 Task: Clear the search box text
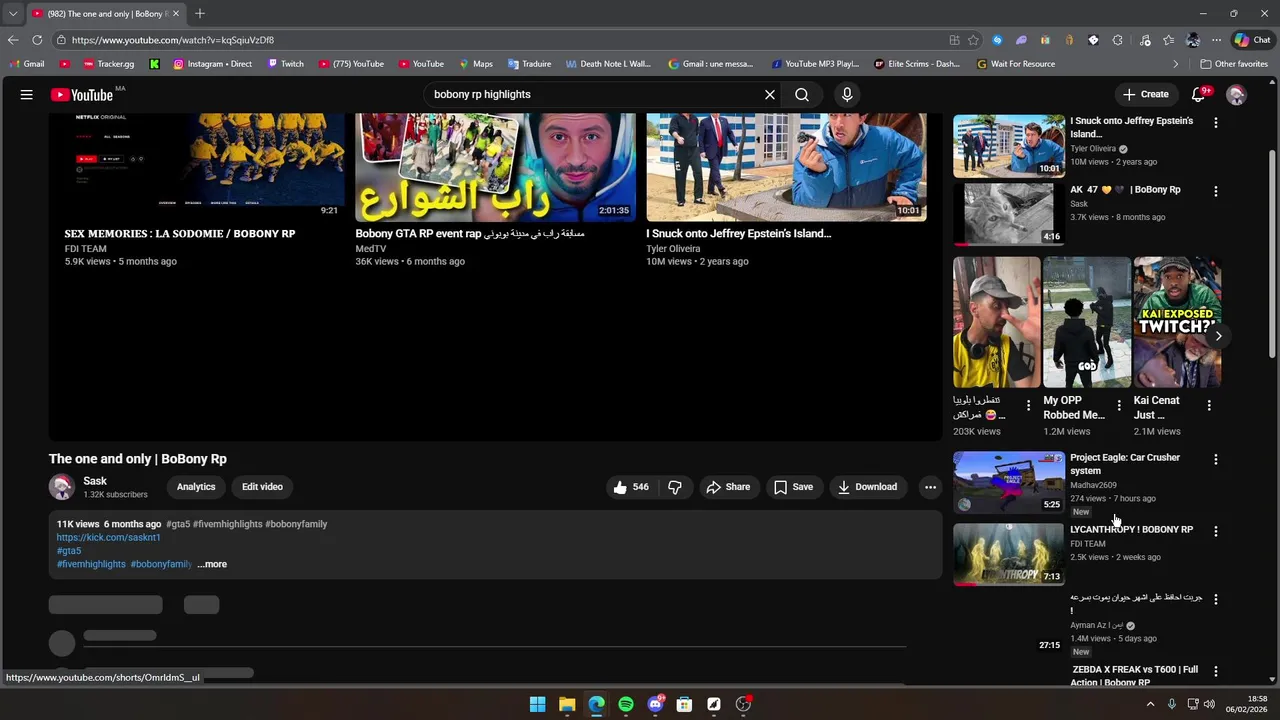pyautogui.click(x=770, y=94)
